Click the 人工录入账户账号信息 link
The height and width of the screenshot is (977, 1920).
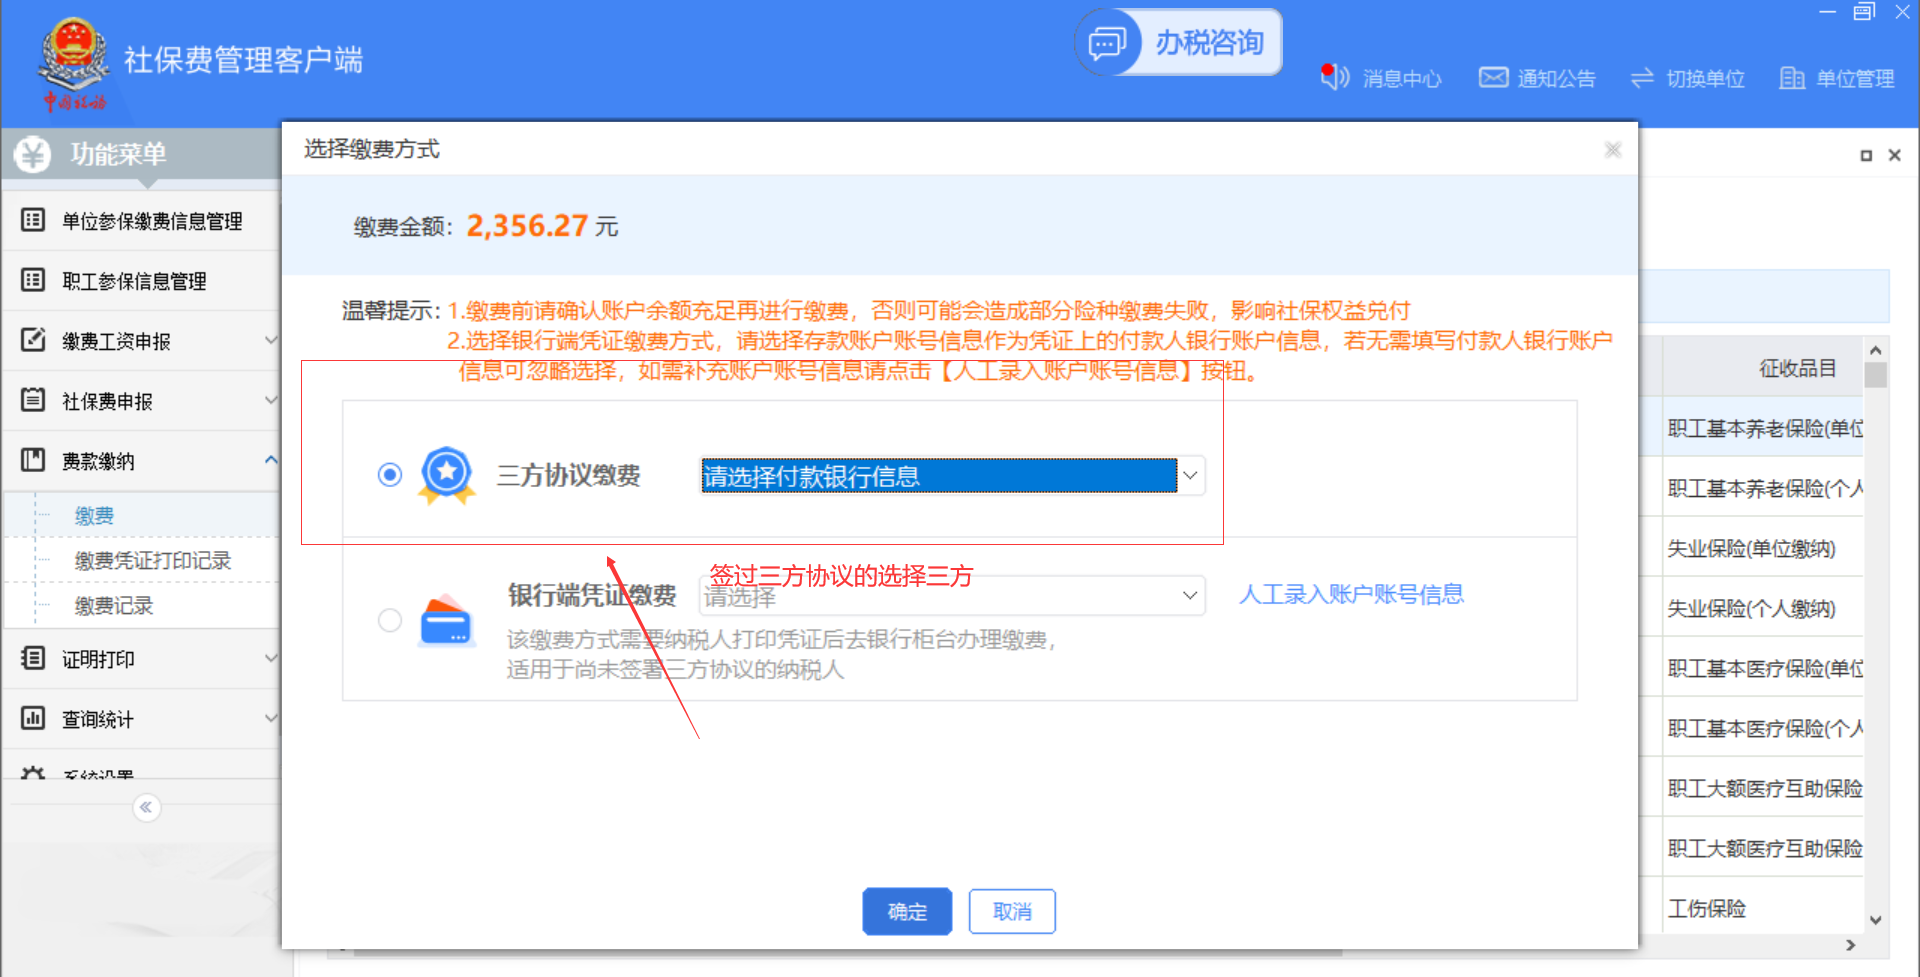coord(1351,595)
